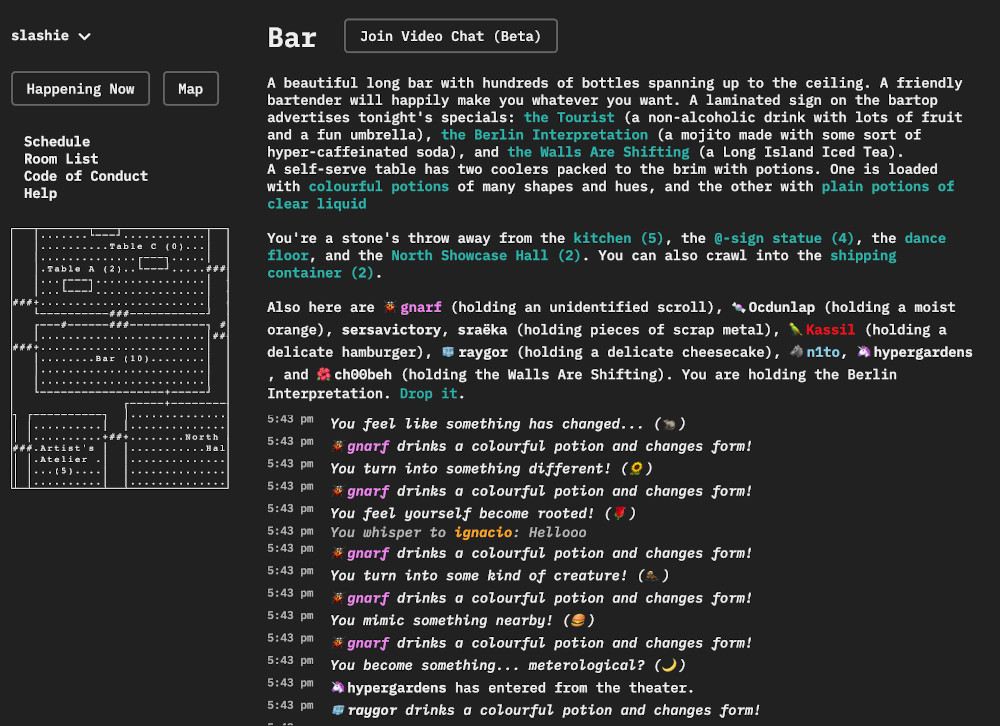Click the Happening Now button

[80, 89]
